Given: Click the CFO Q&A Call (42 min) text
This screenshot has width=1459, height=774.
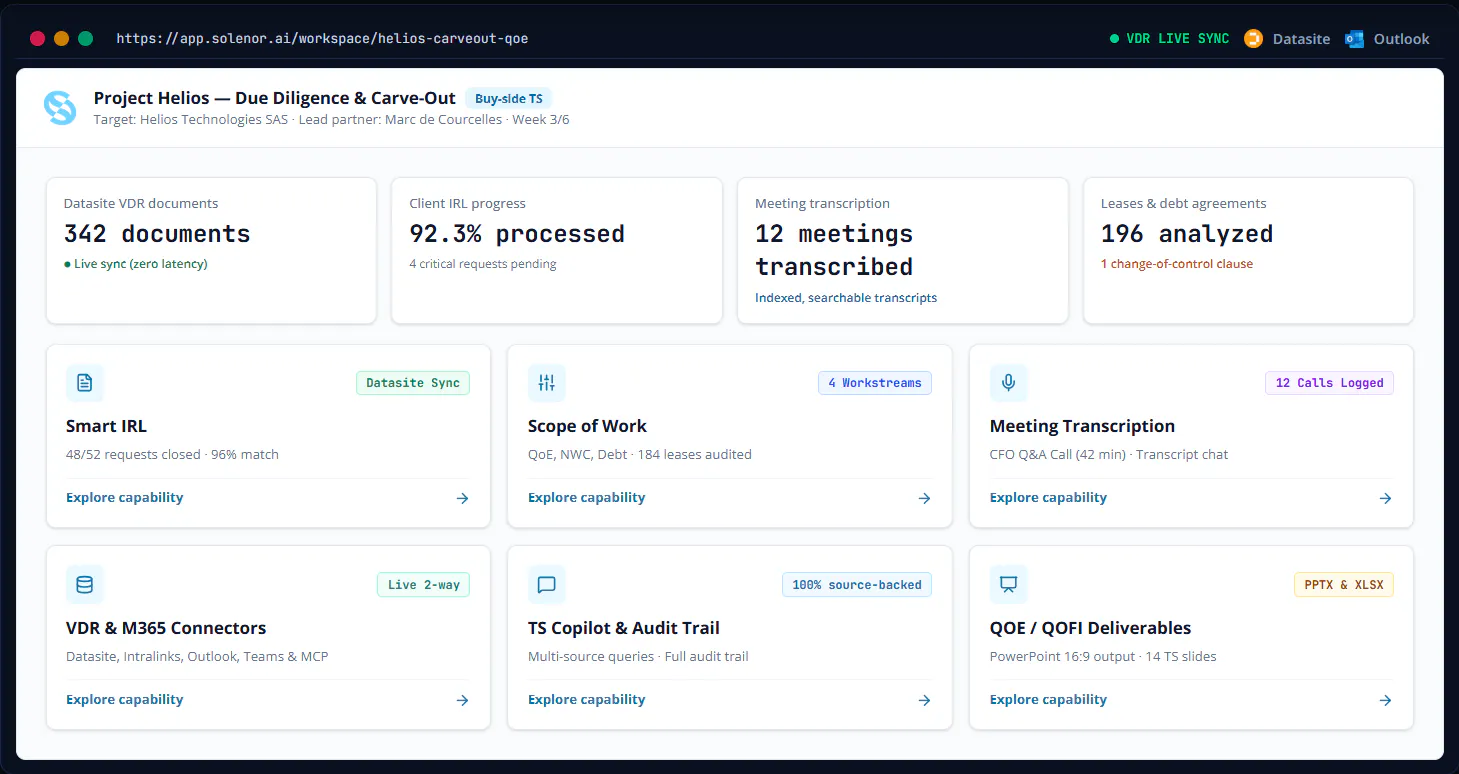Looking at the screenshot, I should click(x=1059, y=454).
